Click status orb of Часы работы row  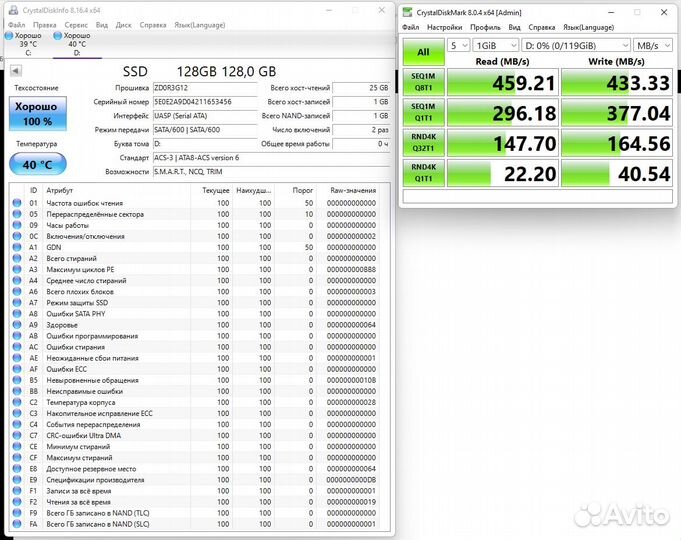(17, 225)
